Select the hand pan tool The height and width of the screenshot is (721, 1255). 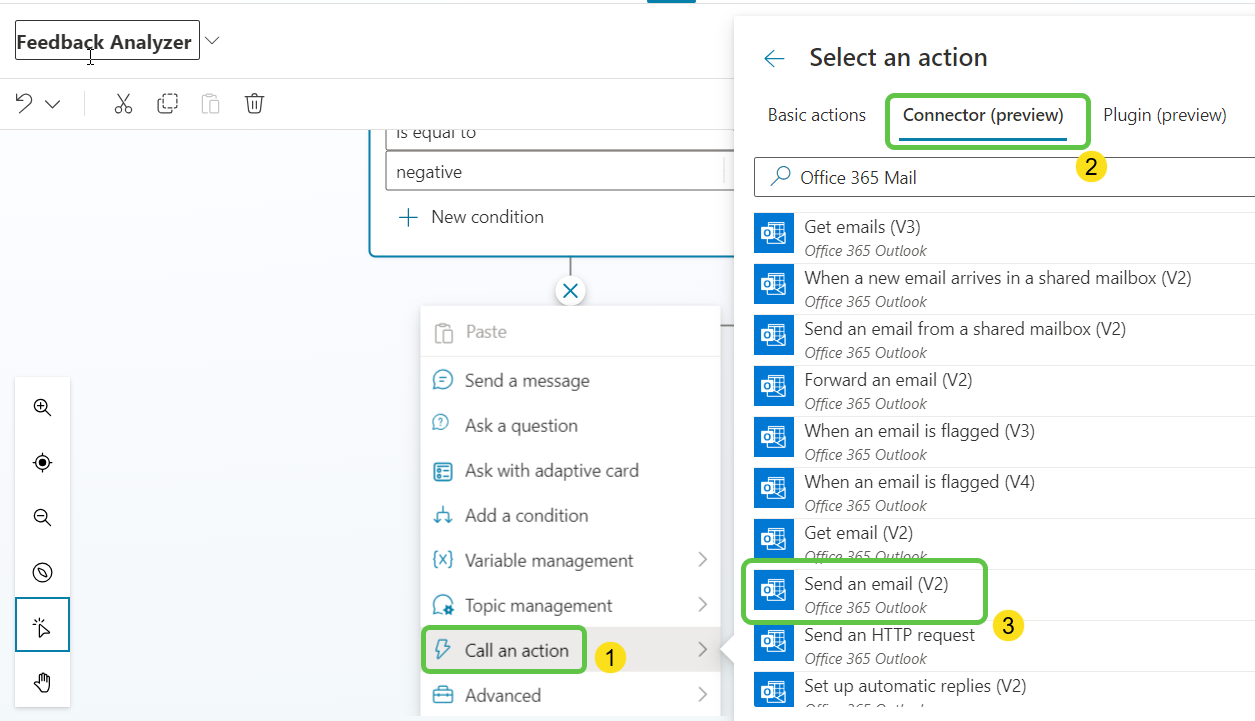(42, 683)
